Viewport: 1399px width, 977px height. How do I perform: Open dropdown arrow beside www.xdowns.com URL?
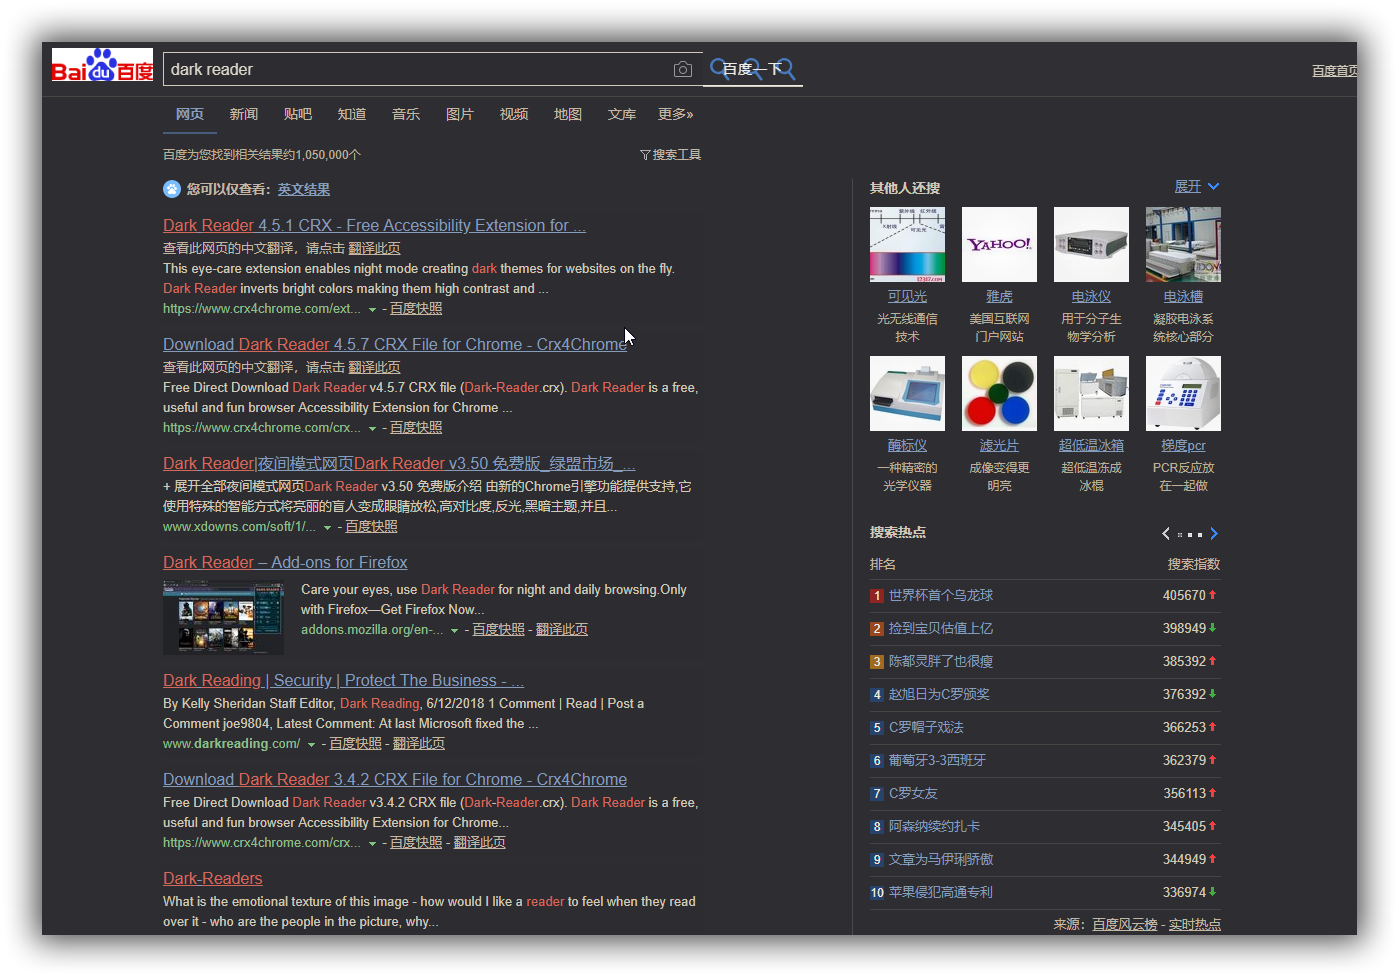point(327,528)
